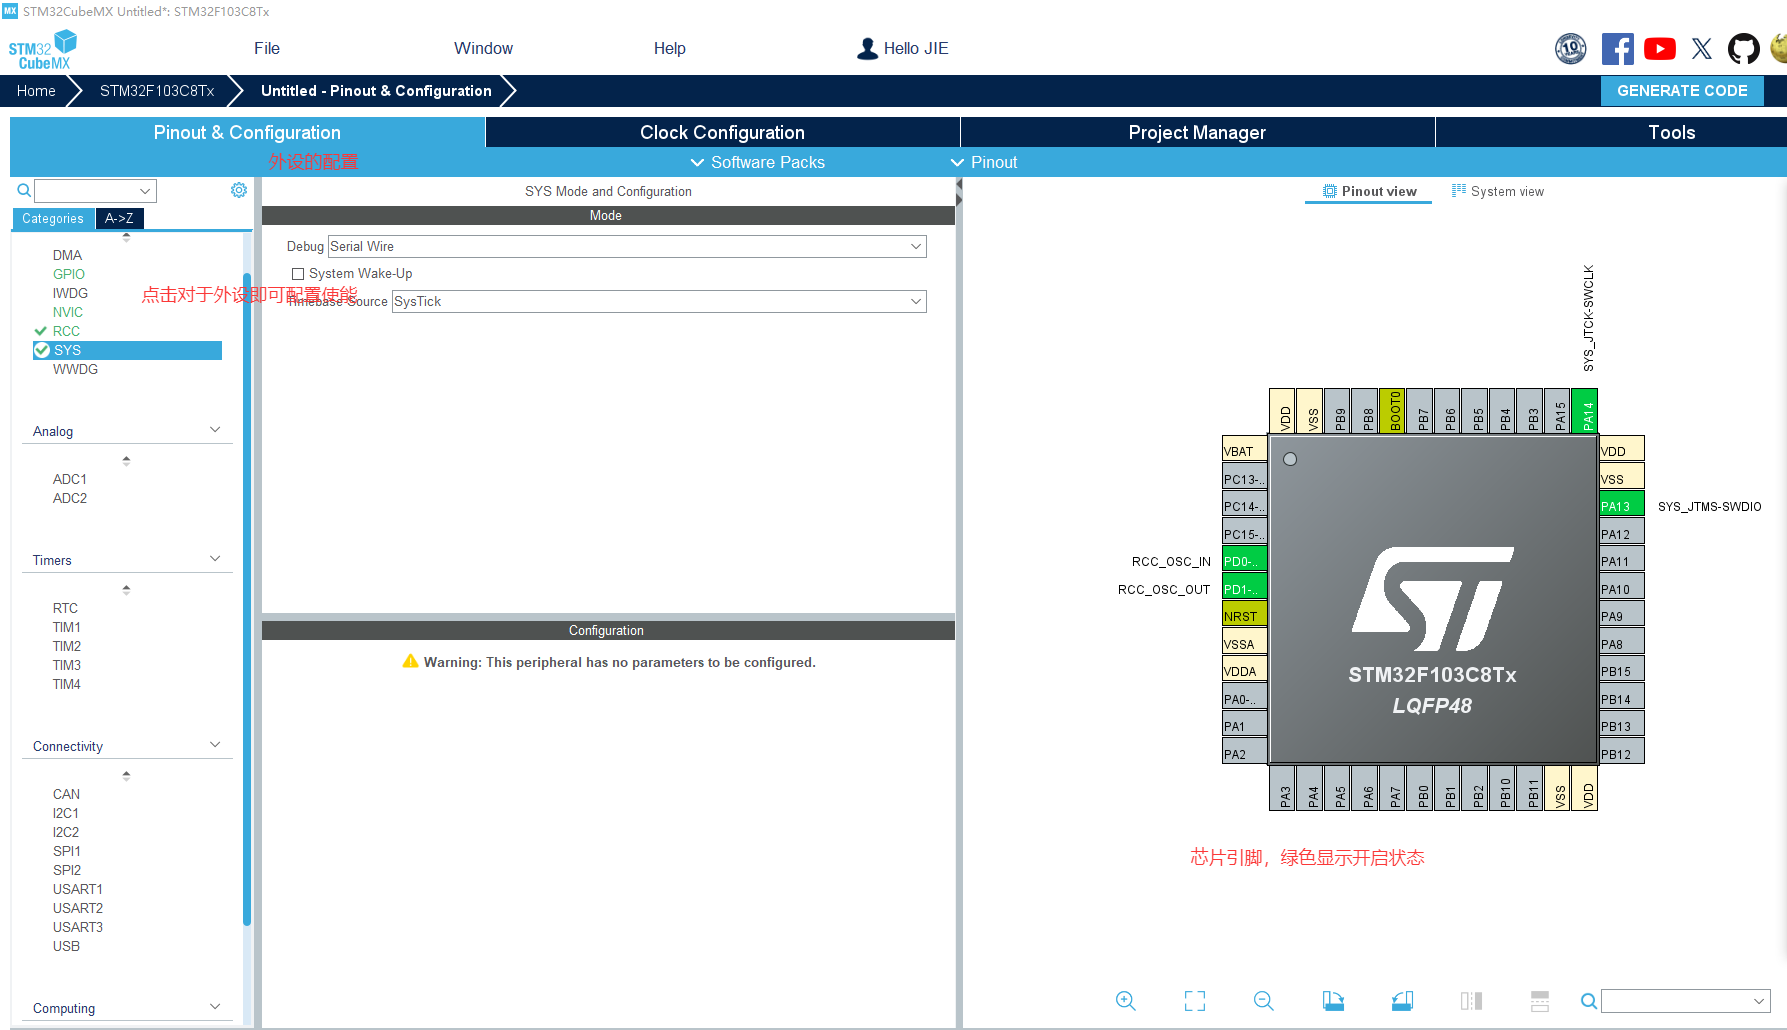Click the STM32CubeMX logo icon
The height and width of the screenshot is (1030, 1787).
[43, 50]
